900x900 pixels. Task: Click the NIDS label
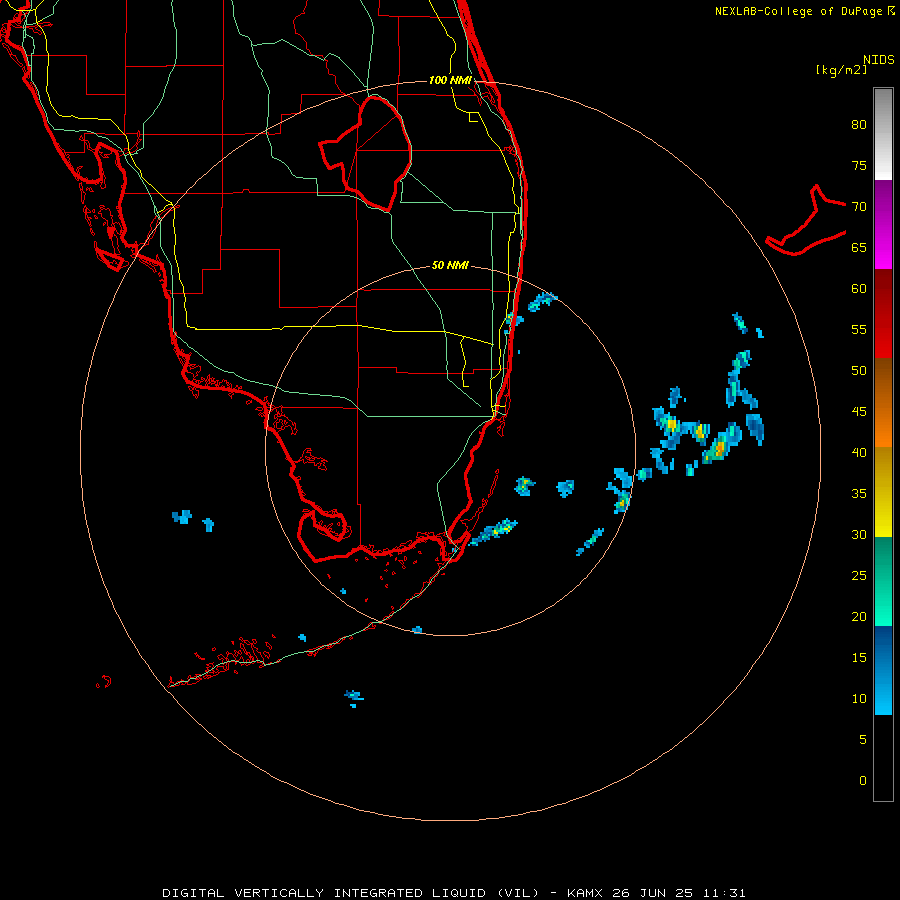879,60
